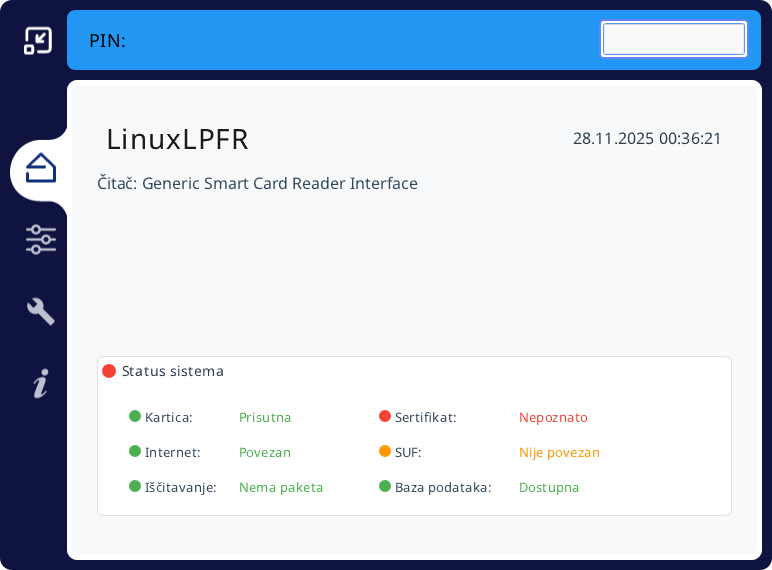Open the sliders settings page

[41, 239]
